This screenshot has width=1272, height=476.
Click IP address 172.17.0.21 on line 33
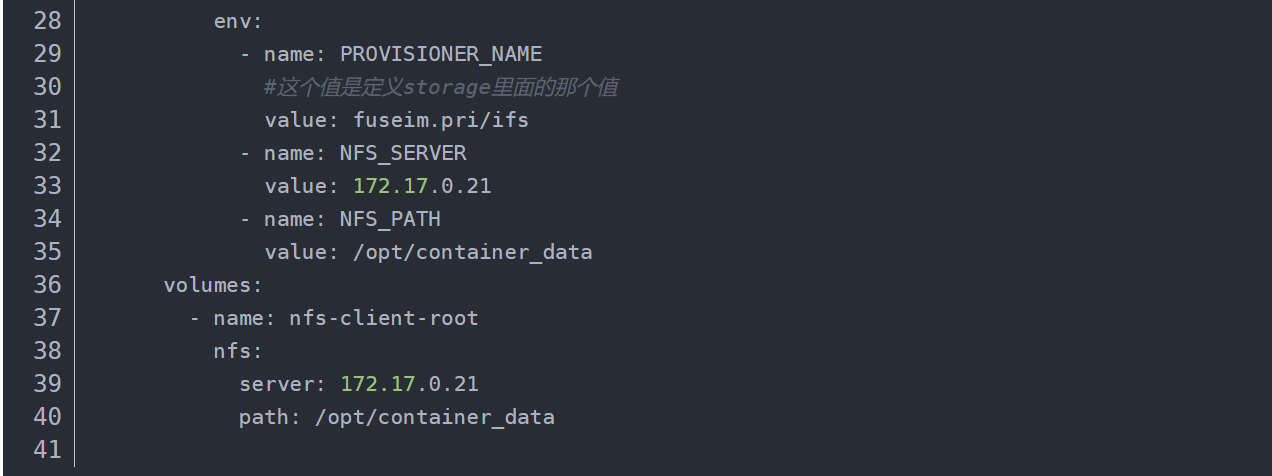(x=422, y=186)
